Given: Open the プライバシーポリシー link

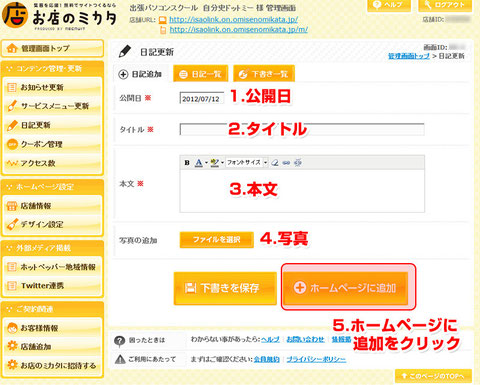Looking at the screenshot, I should click(316, 359).
